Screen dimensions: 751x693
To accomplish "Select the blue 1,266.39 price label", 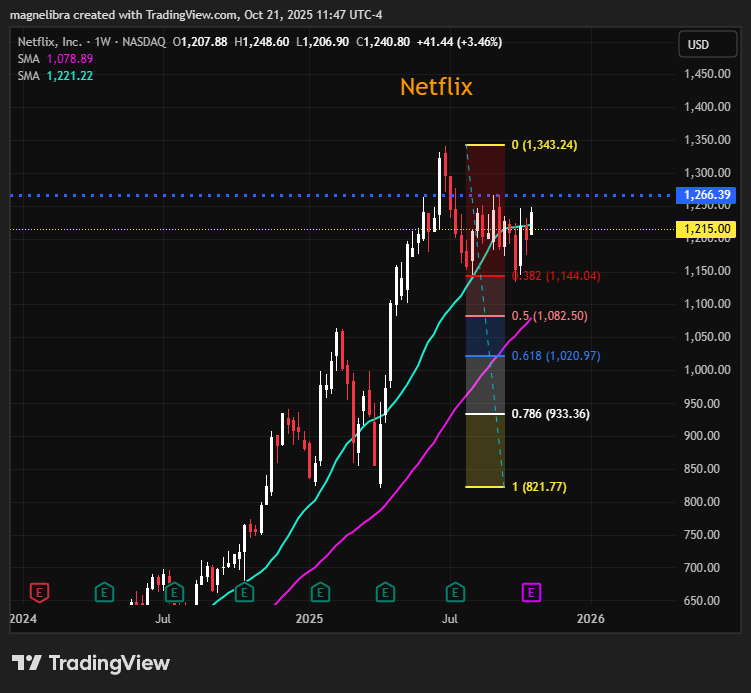I will pos(706,195).
